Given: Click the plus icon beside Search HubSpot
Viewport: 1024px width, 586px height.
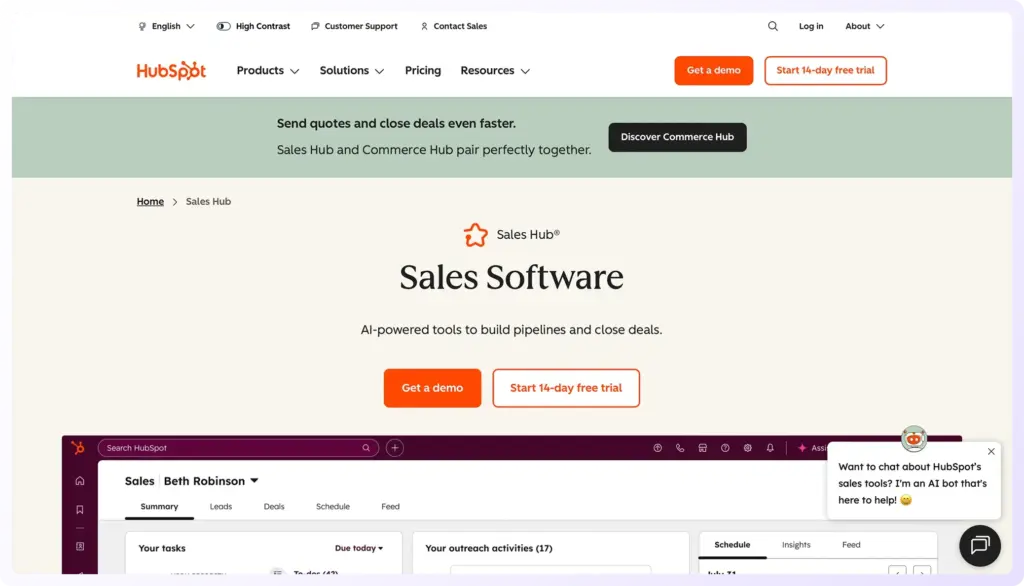Looking at the screenshot, I should (x=395, y=448).
